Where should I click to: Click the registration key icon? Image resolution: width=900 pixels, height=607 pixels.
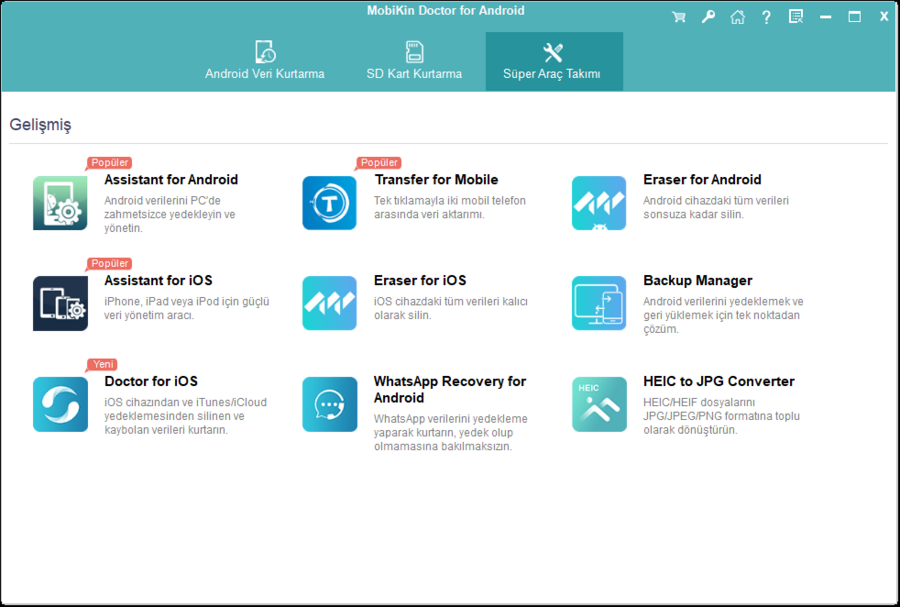(708, 16)
